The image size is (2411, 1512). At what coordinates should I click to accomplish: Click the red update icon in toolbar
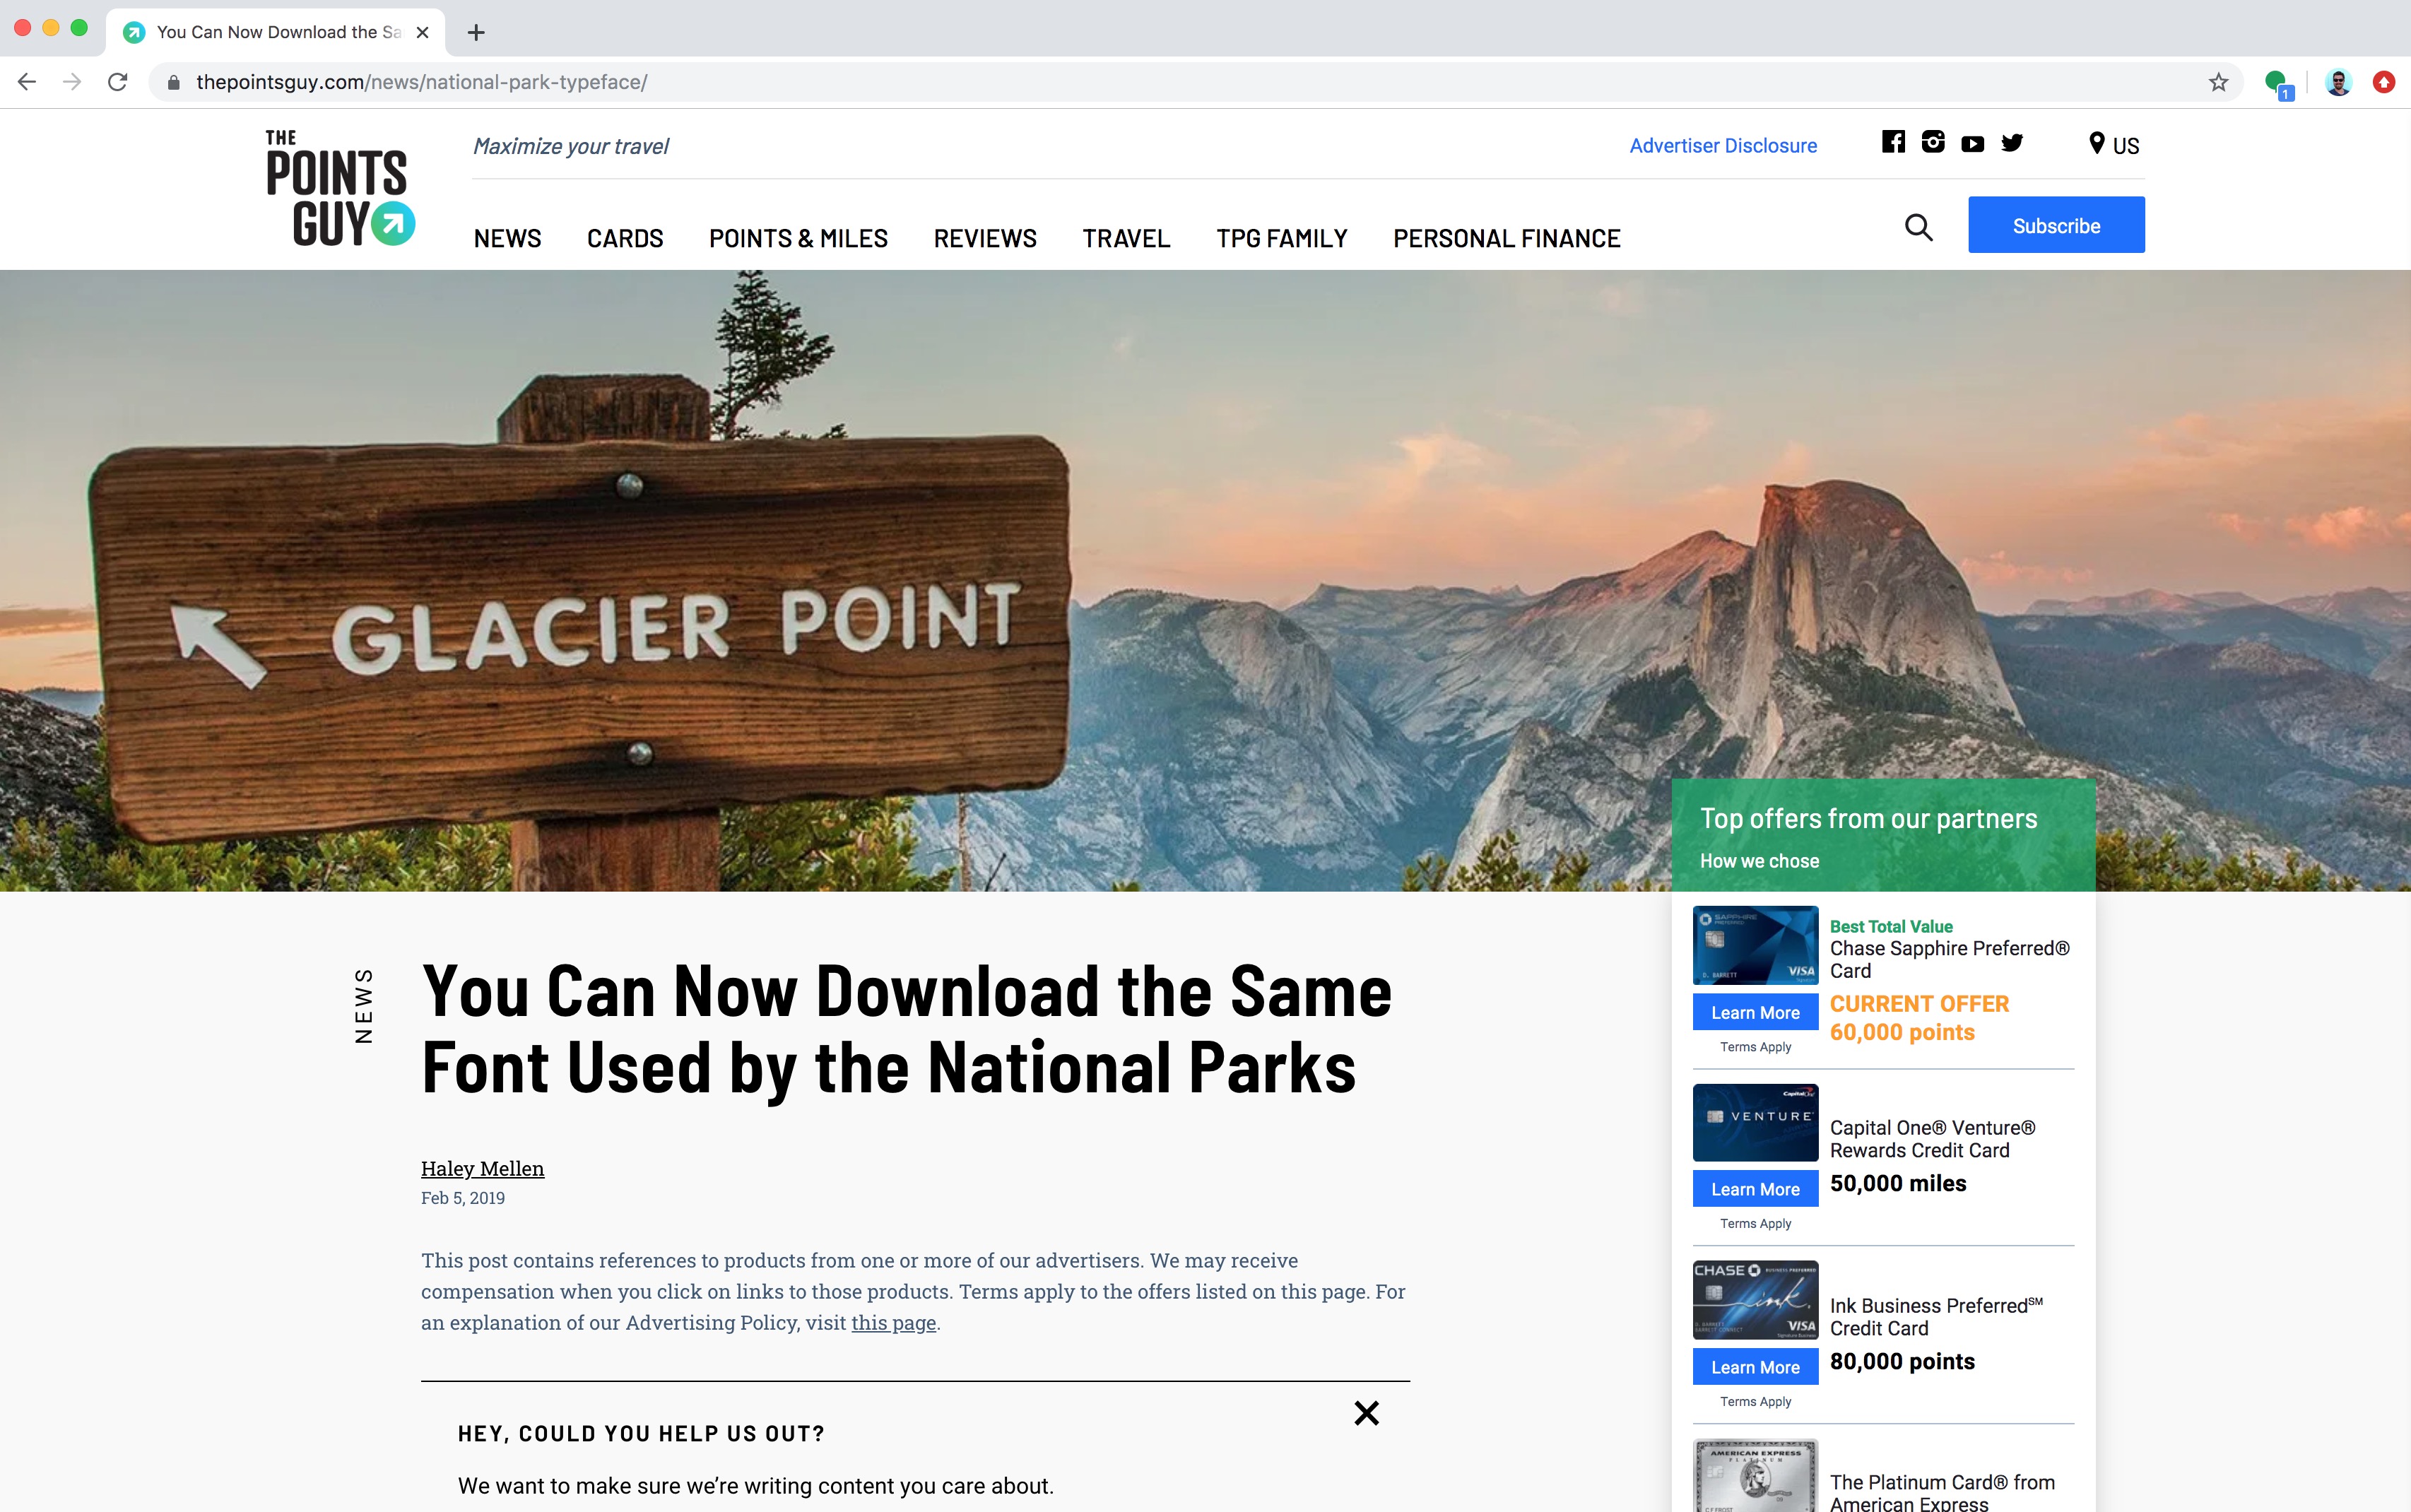[x=2384, y=82]
